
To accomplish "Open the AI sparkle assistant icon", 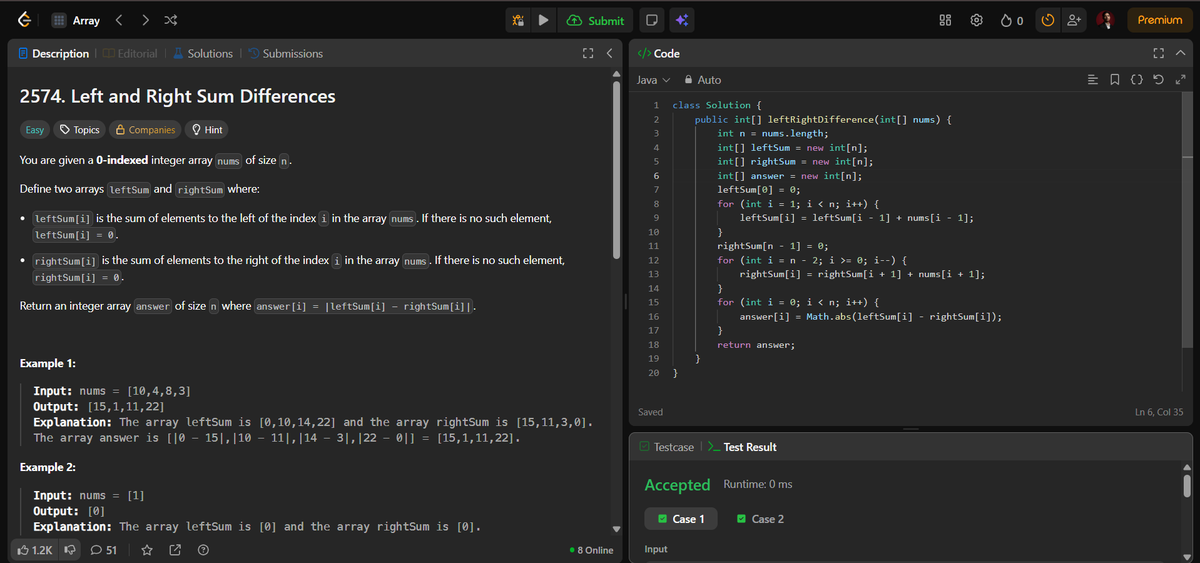I will pos(680,20).
